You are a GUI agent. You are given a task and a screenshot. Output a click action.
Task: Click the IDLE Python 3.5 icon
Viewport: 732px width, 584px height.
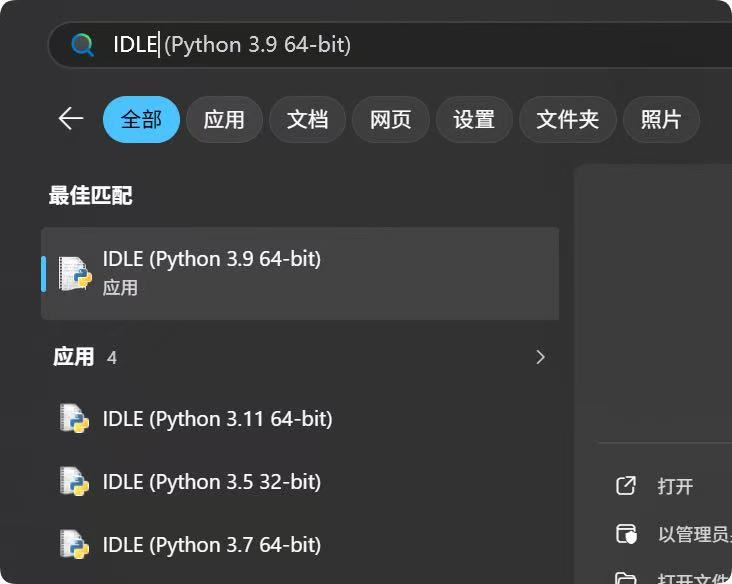point(75,482)
